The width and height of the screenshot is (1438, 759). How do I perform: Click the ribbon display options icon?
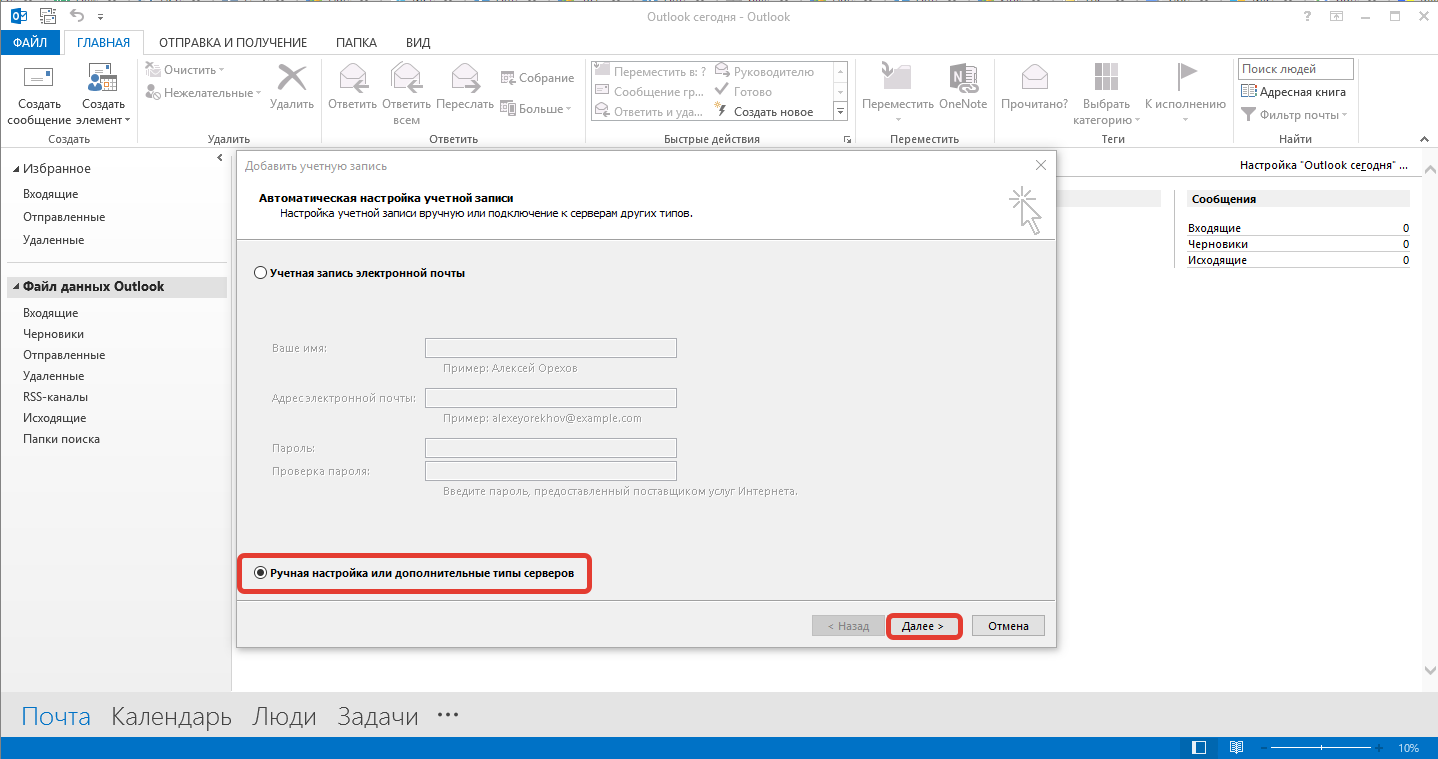(x=1336, y=17)
